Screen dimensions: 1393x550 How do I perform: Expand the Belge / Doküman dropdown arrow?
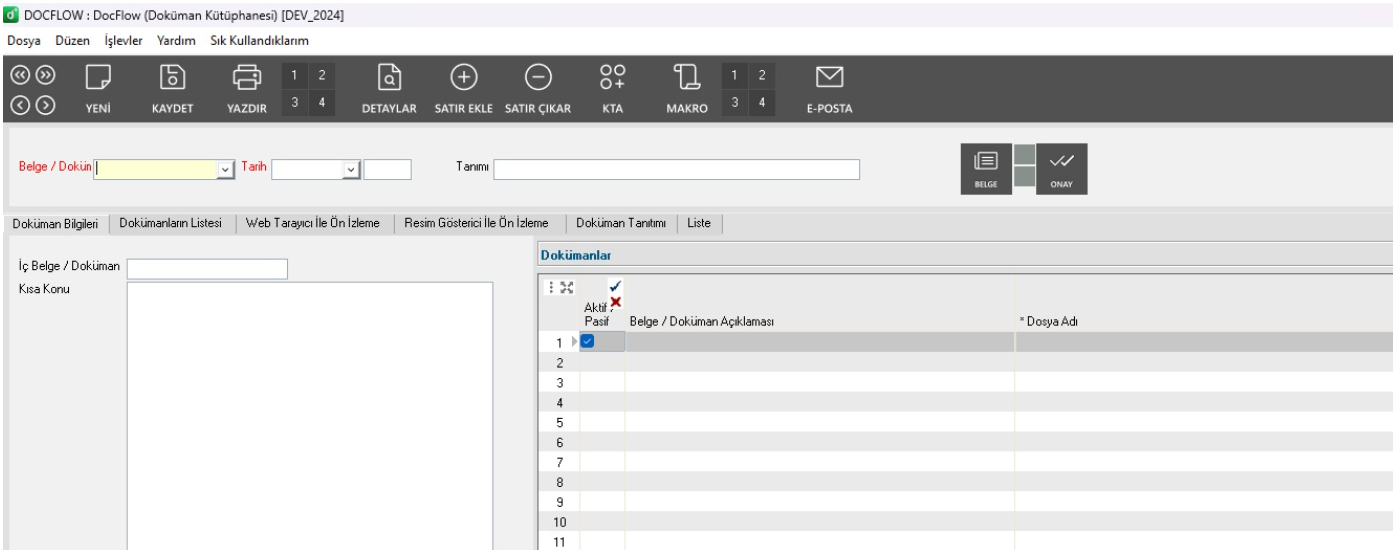pyautogui.click(x=225, y=170)
